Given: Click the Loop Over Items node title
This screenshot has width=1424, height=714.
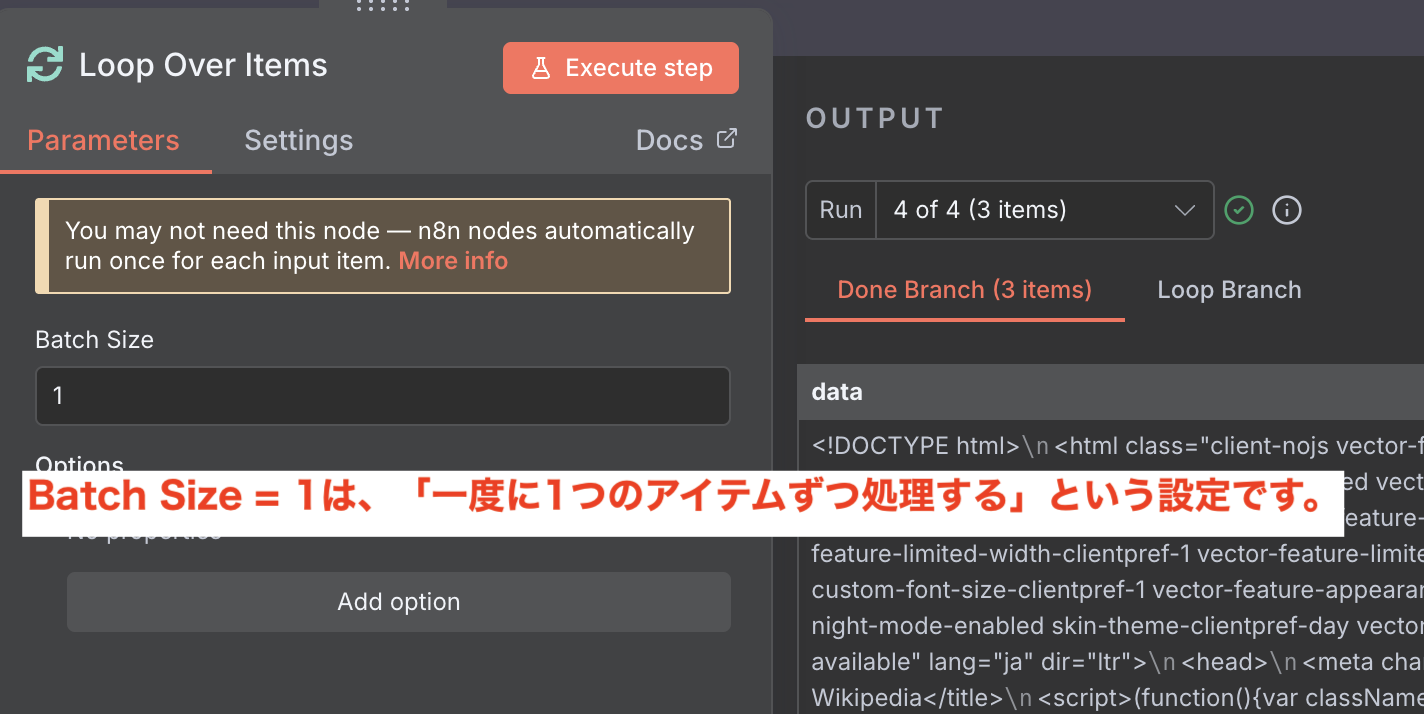Looking at the screenshot, I should coord(203,66).
